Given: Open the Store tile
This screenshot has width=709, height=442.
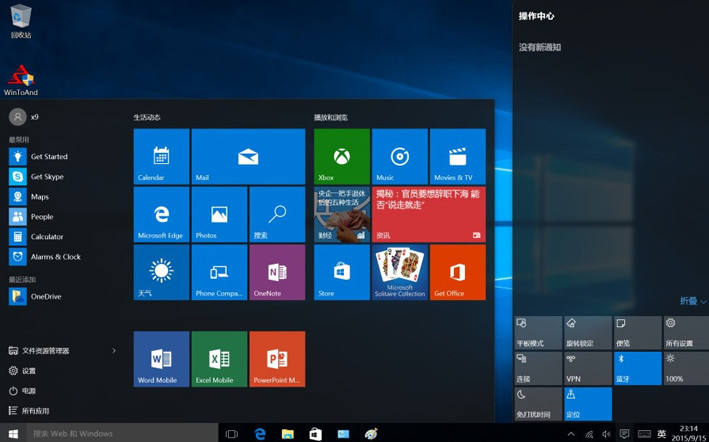Looking at the screenshot, I should [x=342, y=272].
